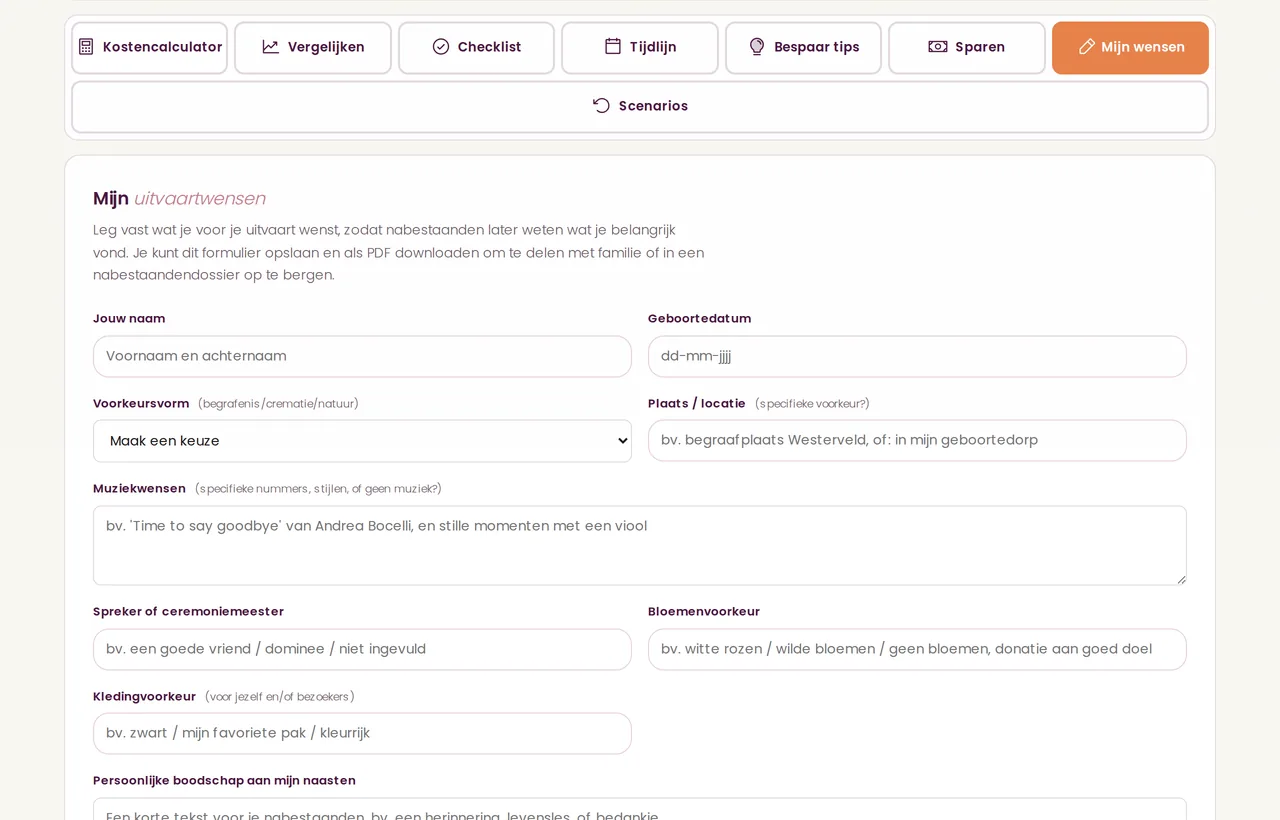Click the pencil icon beside Mijn wensen
This screenshot has height=820, width=1280.
click(1087, 47)
